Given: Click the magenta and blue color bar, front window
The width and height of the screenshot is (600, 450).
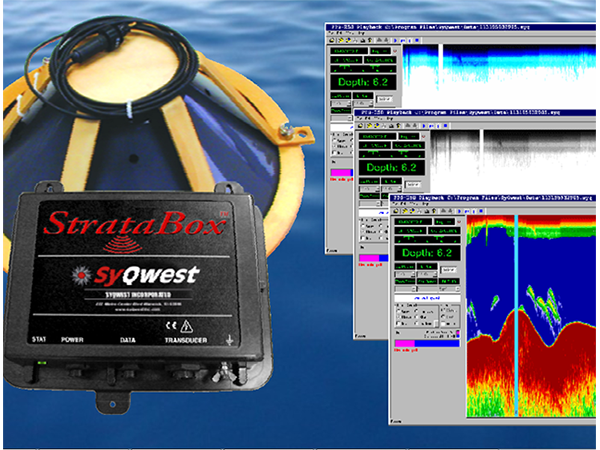Looking at the screenshot, I should coord(427,344).
